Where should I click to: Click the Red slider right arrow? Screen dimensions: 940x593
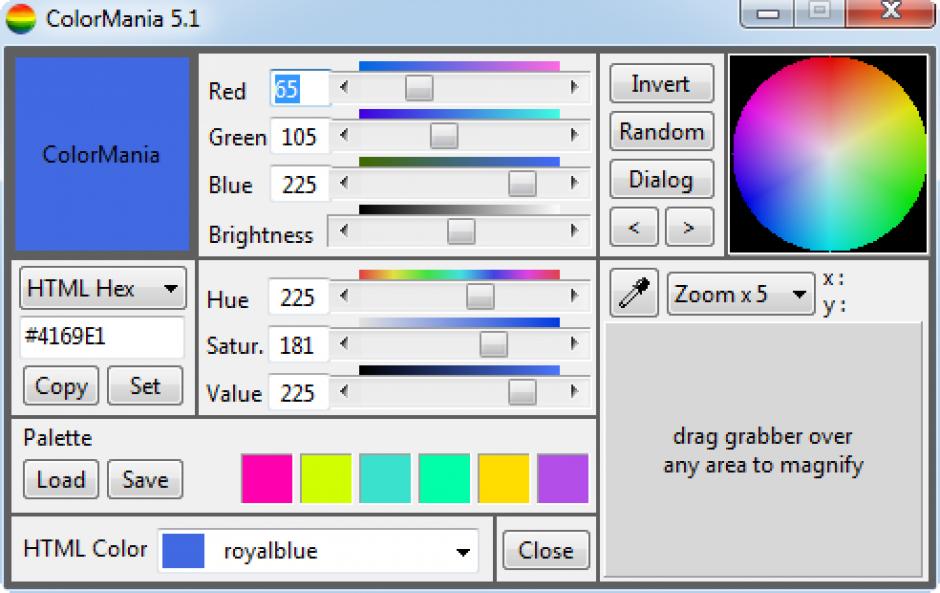tap(574, 88)
